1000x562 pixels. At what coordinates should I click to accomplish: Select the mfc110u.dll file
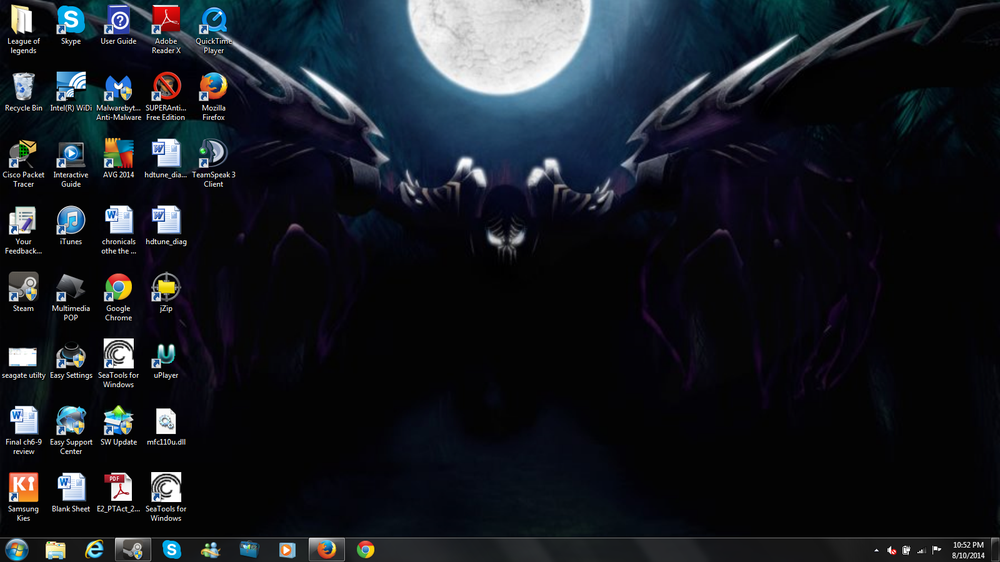tap(166, 427)
